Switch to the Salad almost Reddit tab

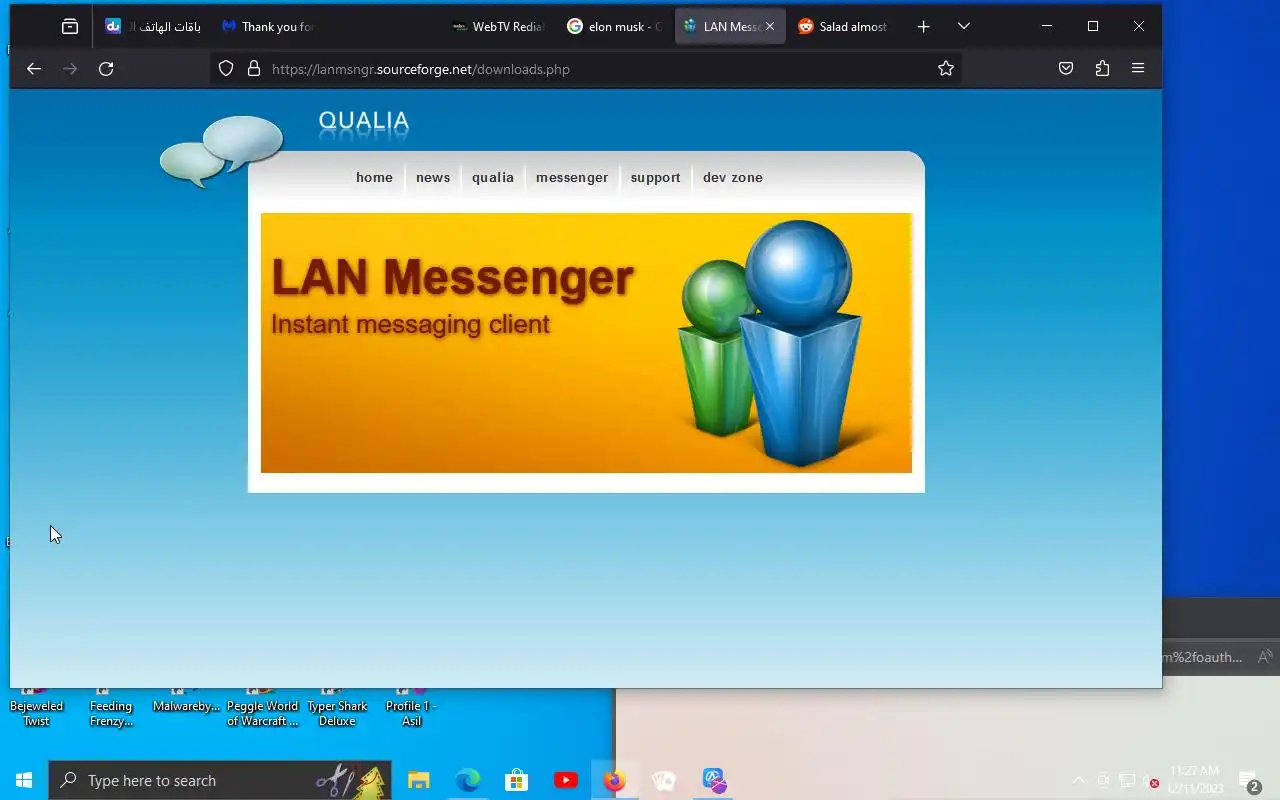tap(845, 27)
